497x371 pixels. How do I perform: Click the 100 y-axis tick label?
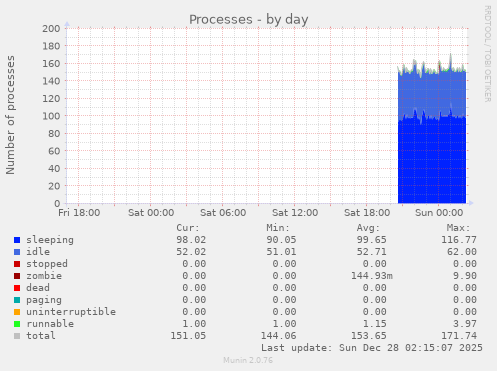[x=51, y=116]
